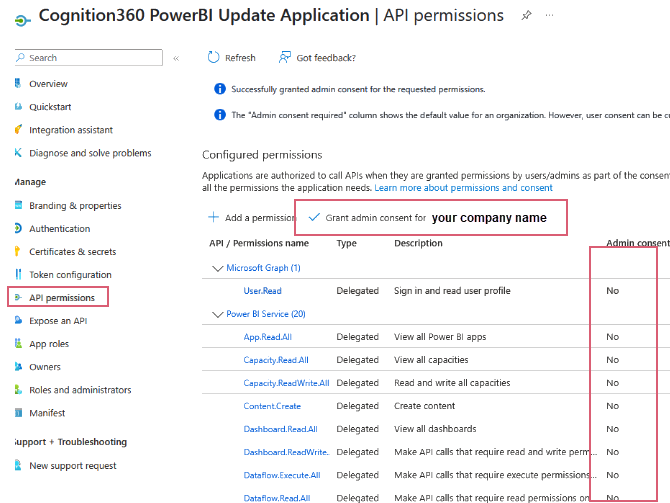The height and width of the screenshot is (503, 670).
Task: Click the pin icon beside page title
Action: coord(527,16)
